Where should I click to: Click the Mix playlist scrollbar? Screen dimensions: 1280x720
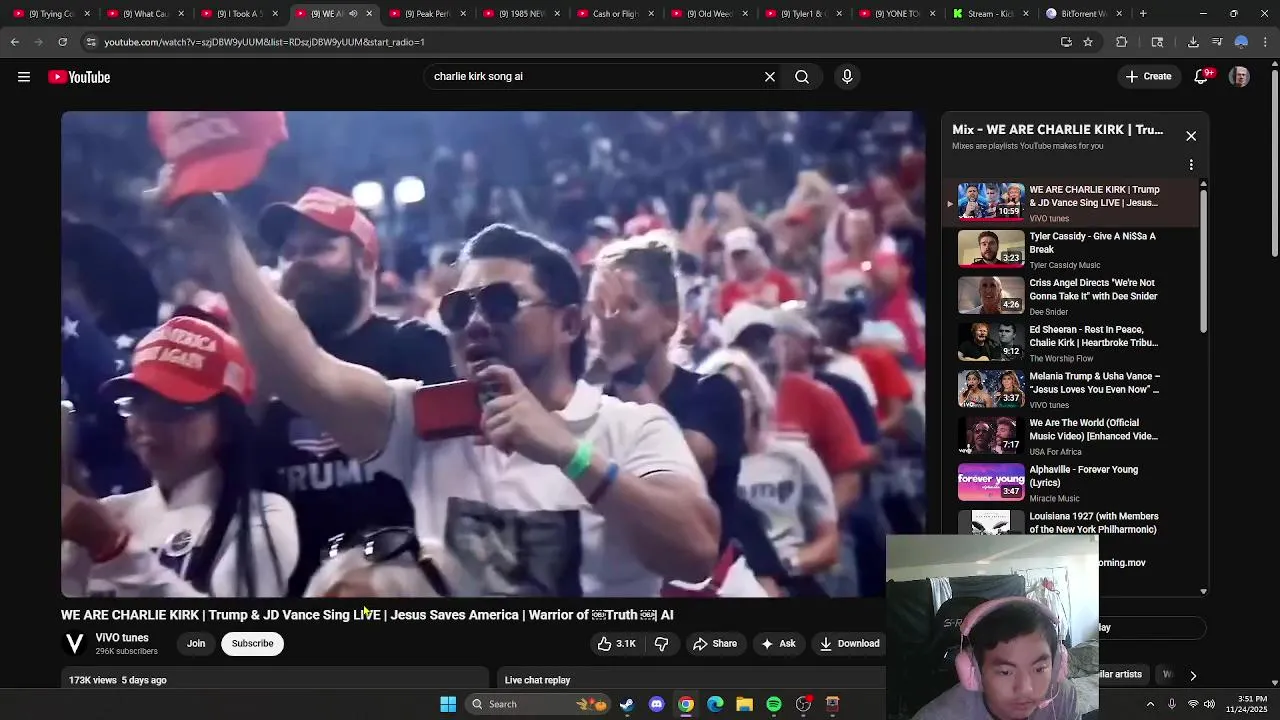[1203, 260]
